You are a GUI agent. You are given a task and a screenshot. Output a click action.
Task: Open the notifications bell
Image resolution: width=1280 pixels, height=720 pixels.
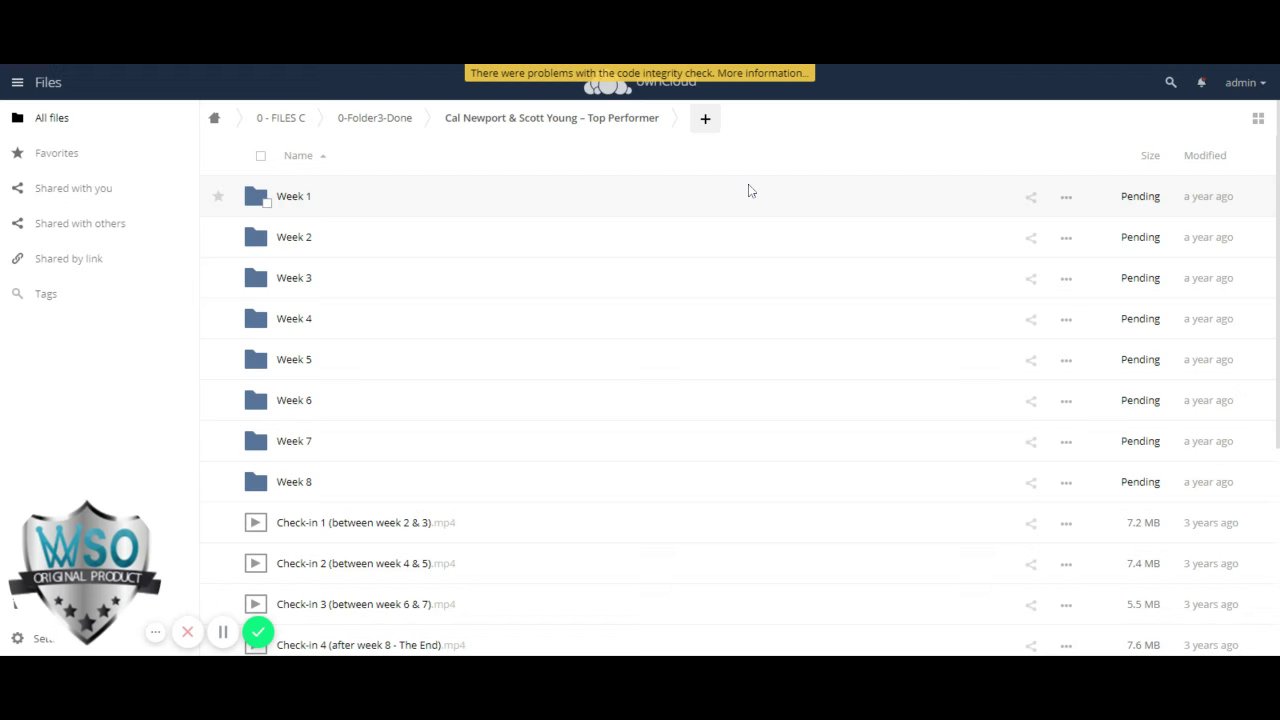pyautogui.click(x=1201, y=83)
